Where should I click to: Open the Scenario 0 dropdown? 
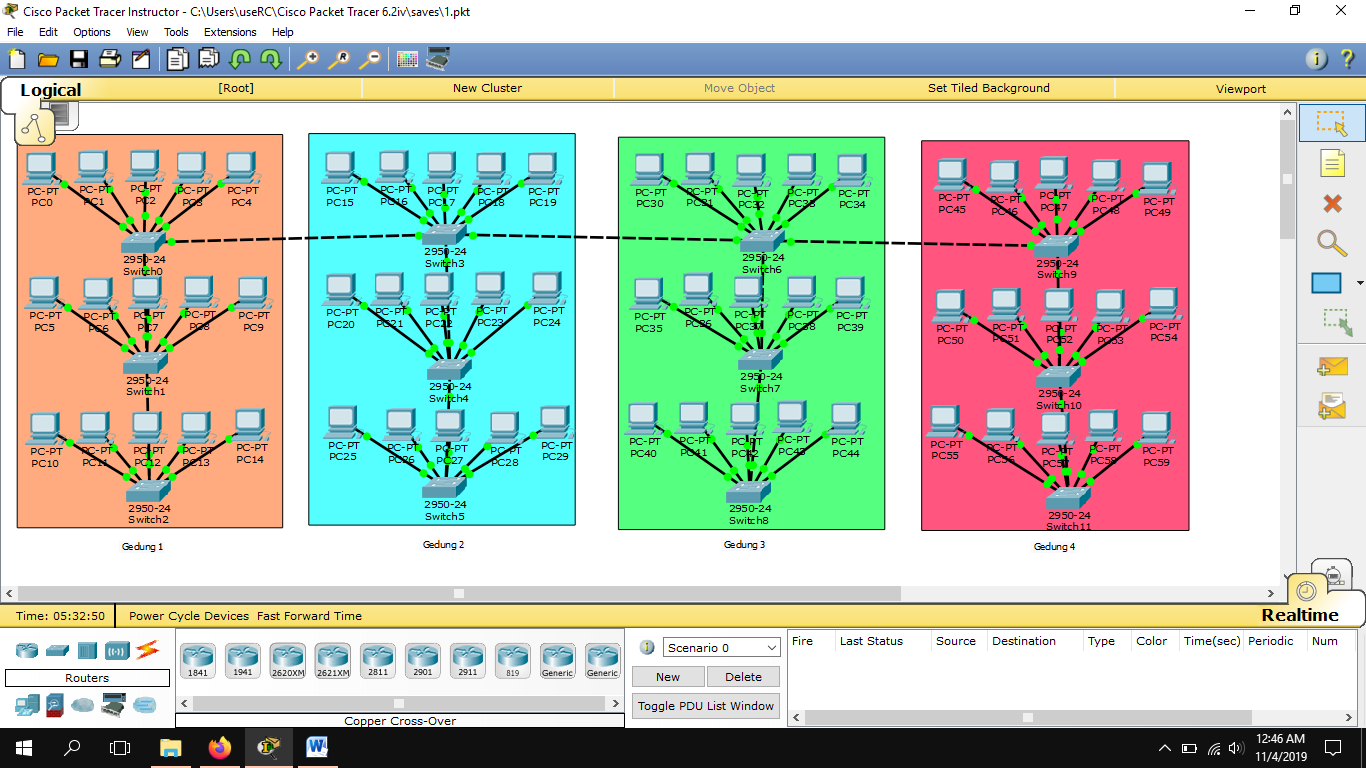[x=721, y=648]
